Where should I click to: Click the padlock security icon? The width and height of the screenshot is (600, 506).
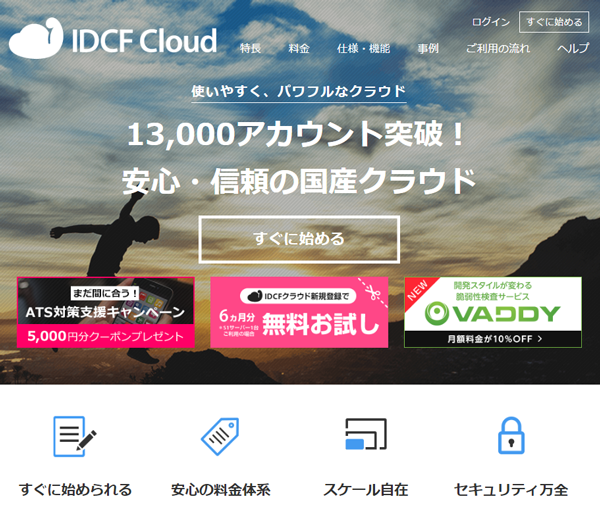(511, 436)
